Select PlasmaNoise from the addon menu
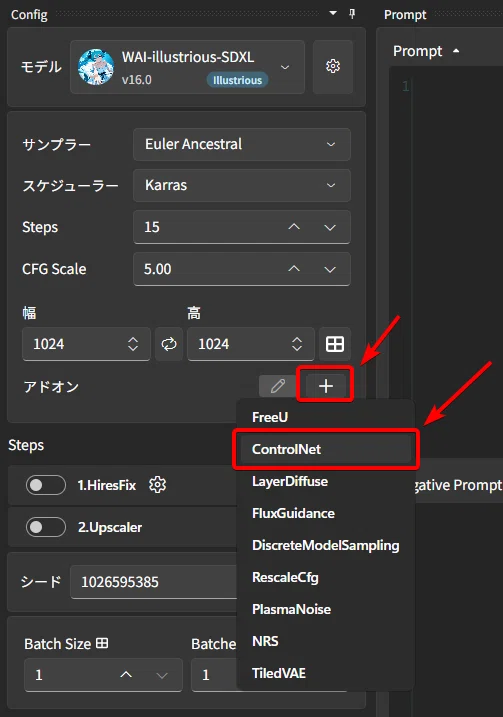 326,610
